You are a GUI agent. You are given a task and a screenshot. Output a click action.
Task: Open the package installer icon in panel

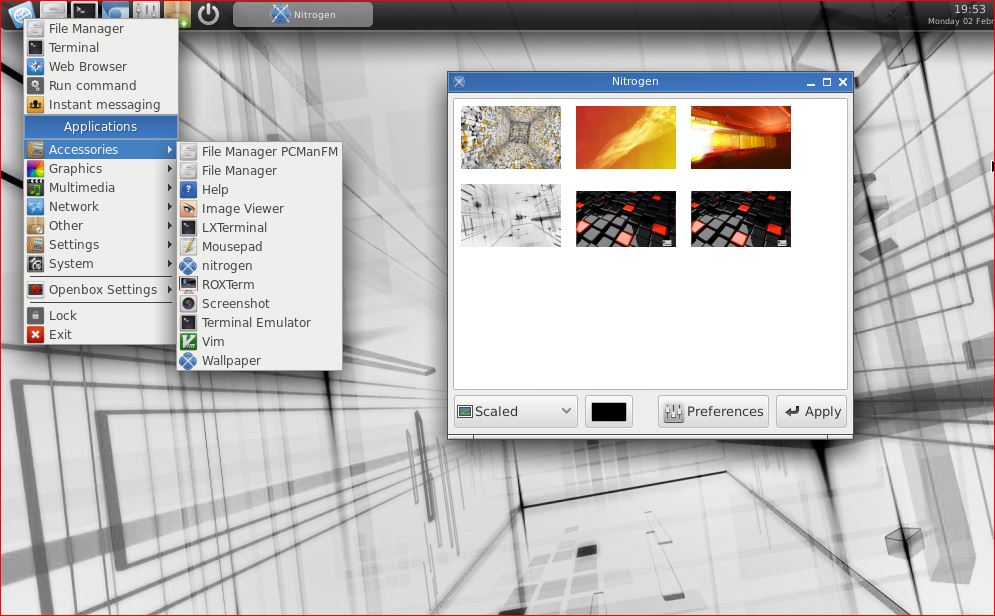pyautogui.click(x=176, y=13)
